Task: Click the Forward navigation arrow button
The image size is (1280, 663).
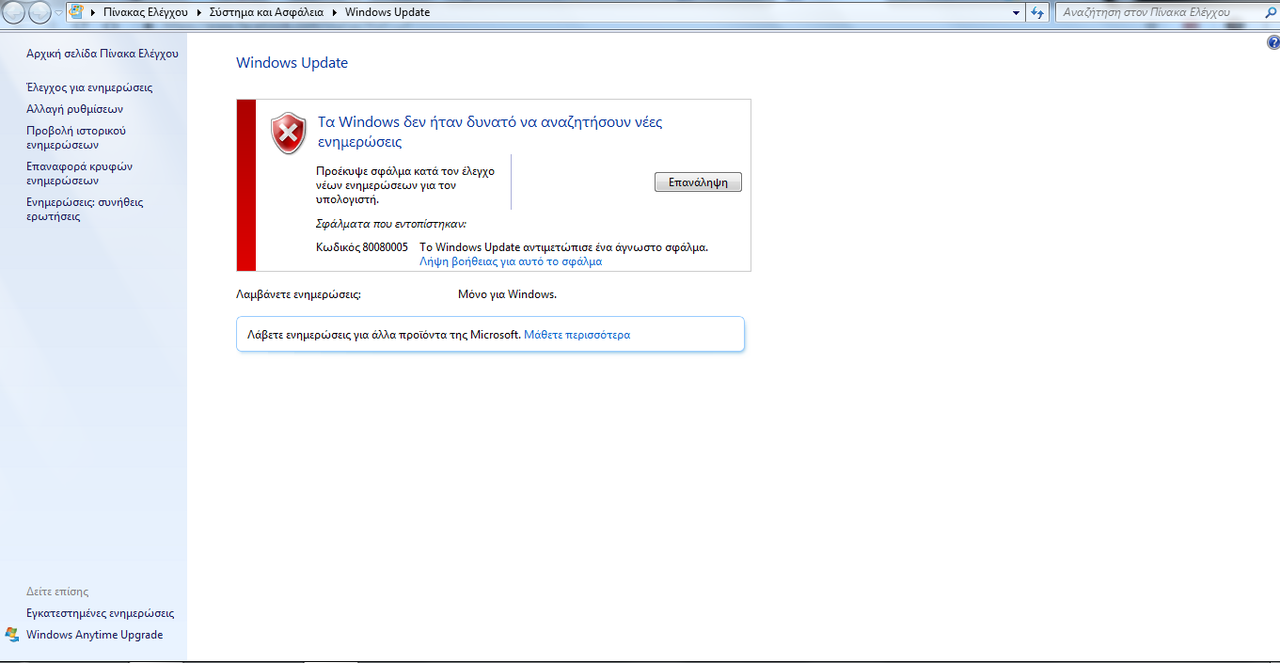Action: pyautogui.click(x=40, y=12)
